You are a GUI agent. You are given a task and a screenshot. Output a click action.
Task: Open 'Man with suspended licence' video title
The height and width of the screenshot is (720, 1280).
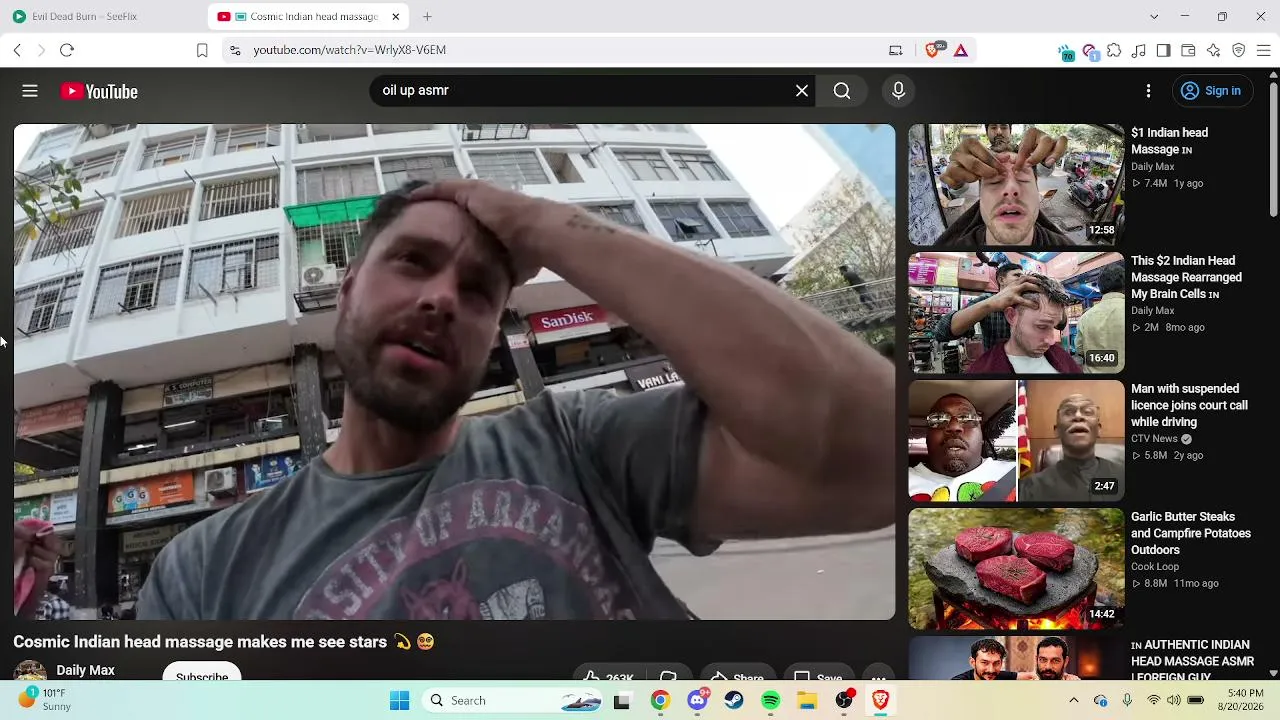(1189, 405)
